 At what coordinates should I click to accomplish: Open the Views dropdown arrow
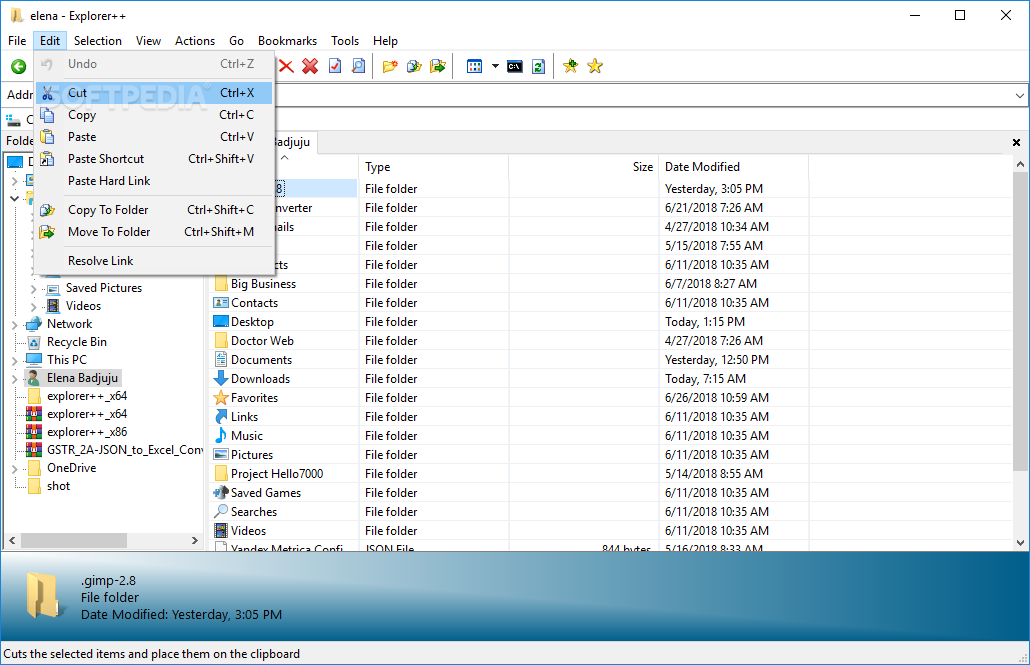coord(495,66)
